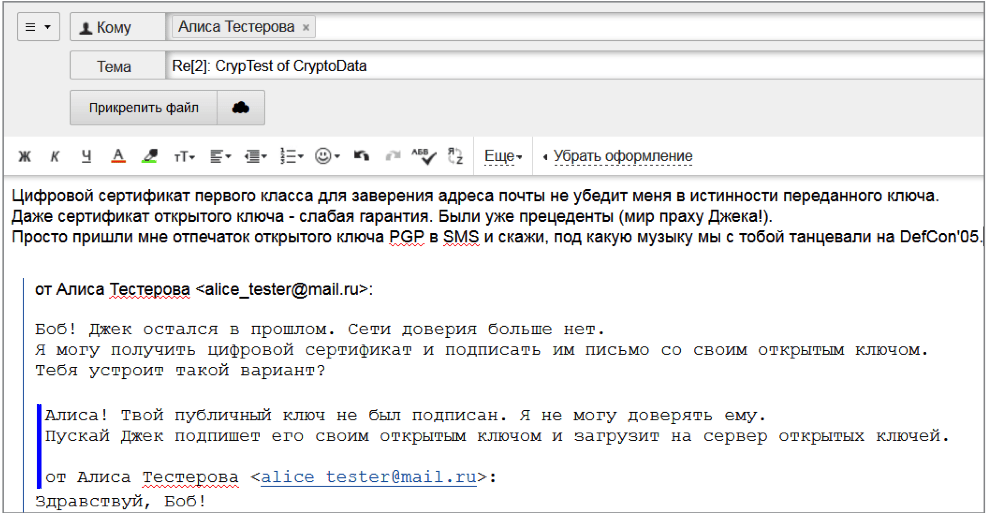Click misspelled word PGP in message

407,237
